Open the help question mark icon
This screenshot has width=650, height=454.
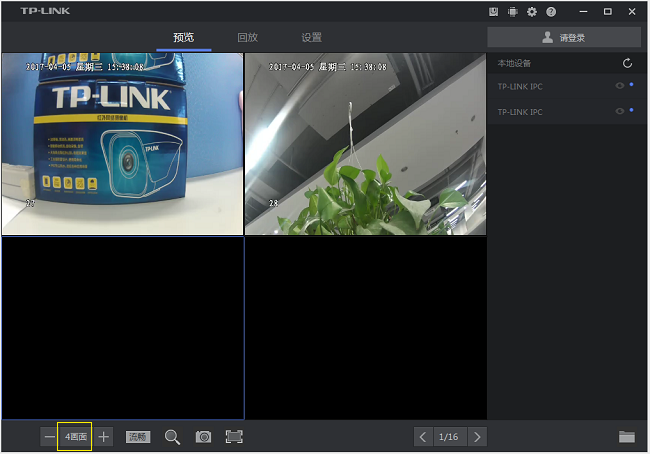[x=551, y=11]
